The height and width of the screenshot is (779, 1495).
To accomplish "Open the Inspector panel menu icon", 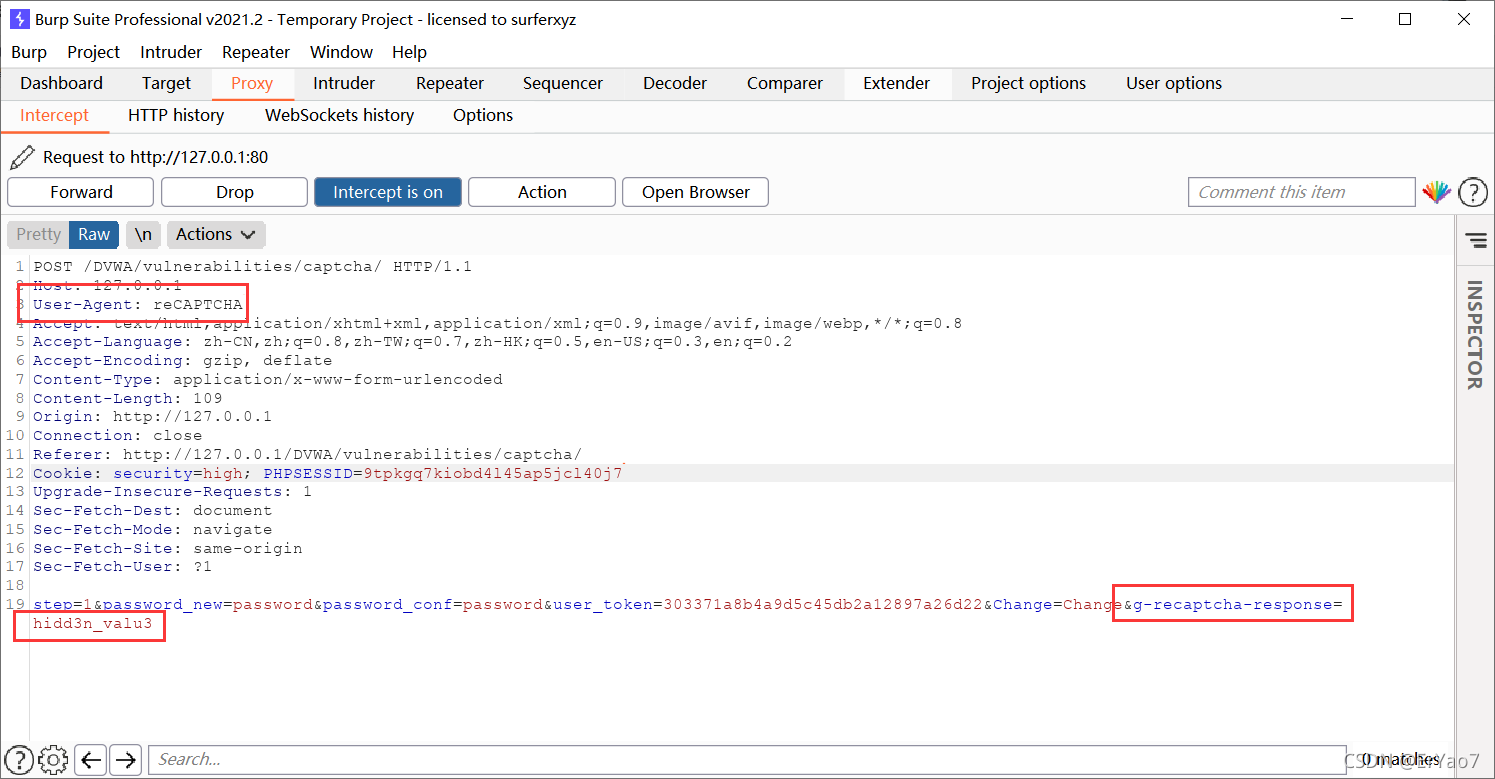I will pyautogui.click(x=1476, y=240).
